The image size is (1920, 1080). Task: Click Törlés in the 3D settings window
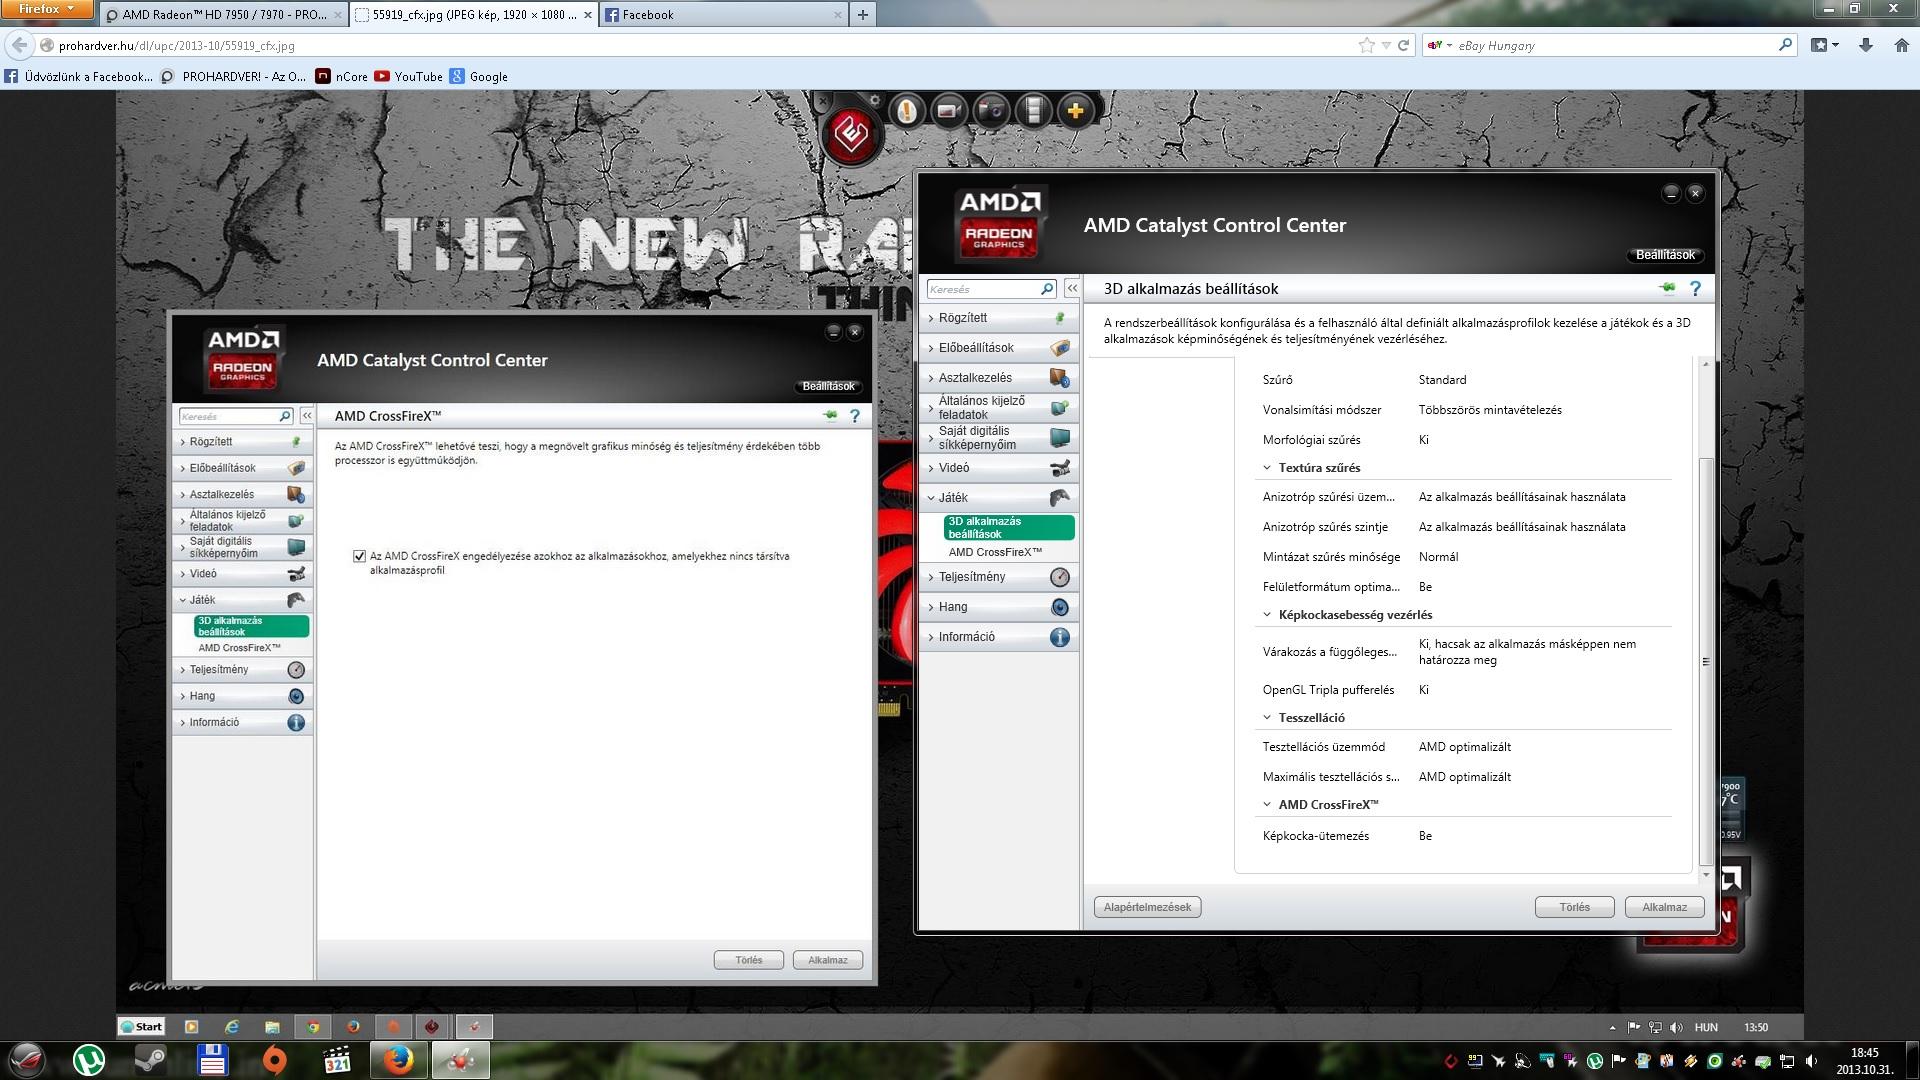[x=1574, y=907]
